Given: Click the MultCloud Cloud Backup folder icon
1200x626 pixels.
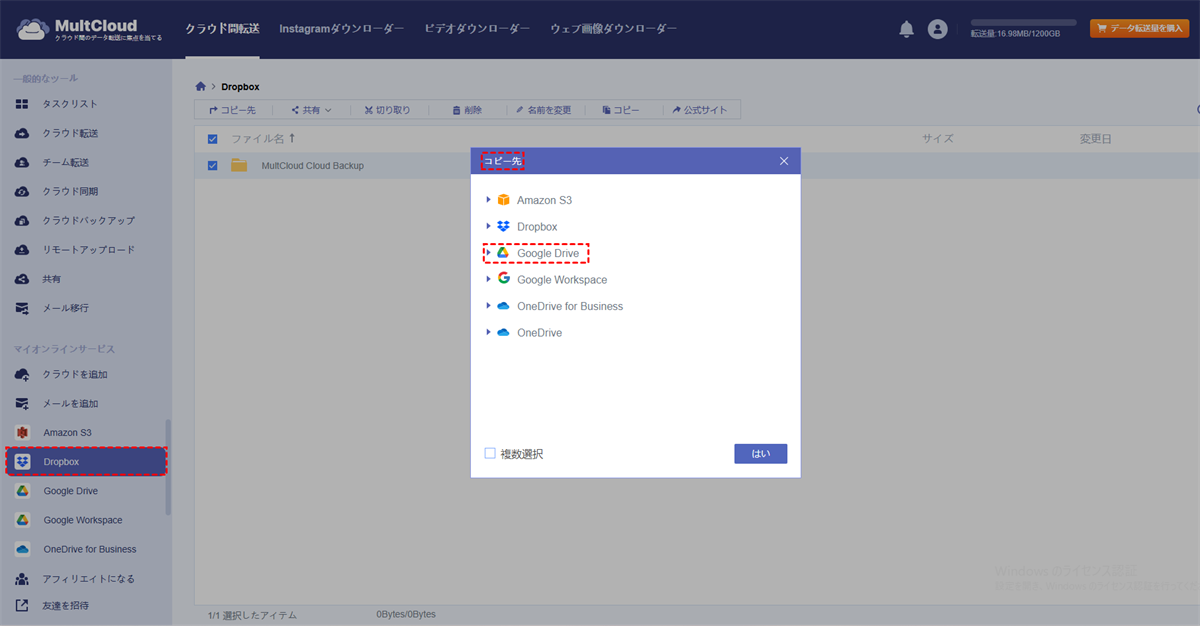Looking at the screenshot, I should 239,165.
